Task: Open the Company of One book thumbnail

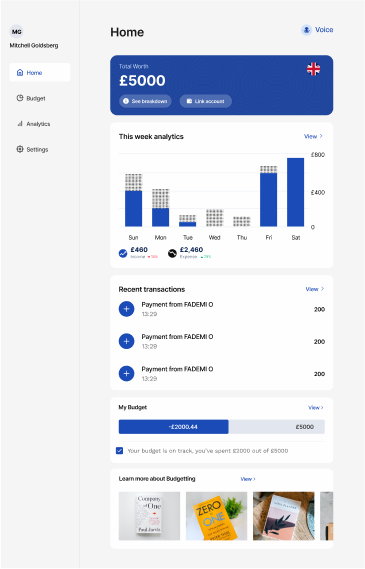Action: click(149, 516)
